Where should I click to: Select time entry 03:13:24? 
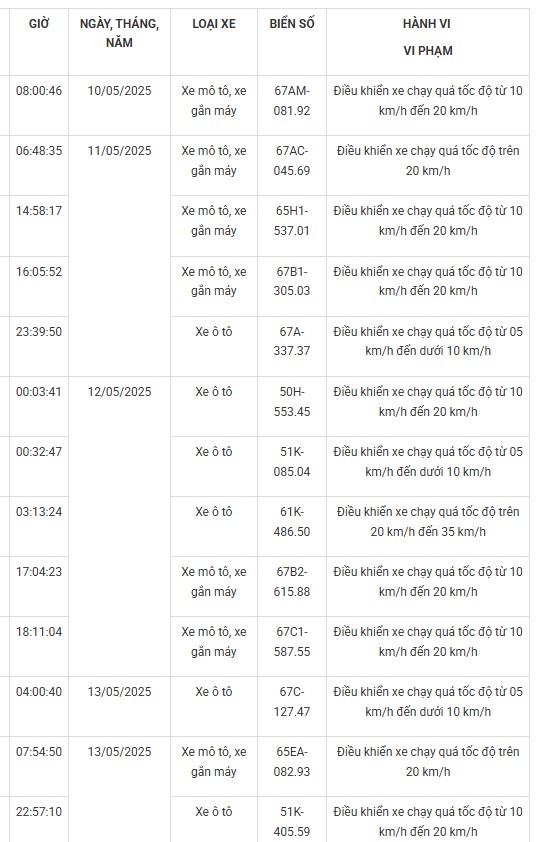[39, 512]
